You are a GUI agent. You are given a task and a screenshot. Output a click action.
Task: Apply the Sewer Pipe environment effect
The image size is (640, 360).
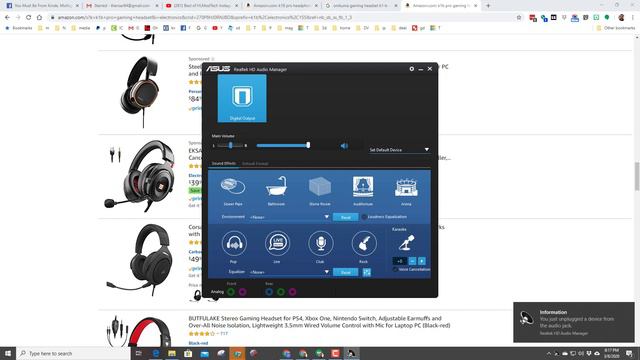pyautogui.click(x=233, y=191)
